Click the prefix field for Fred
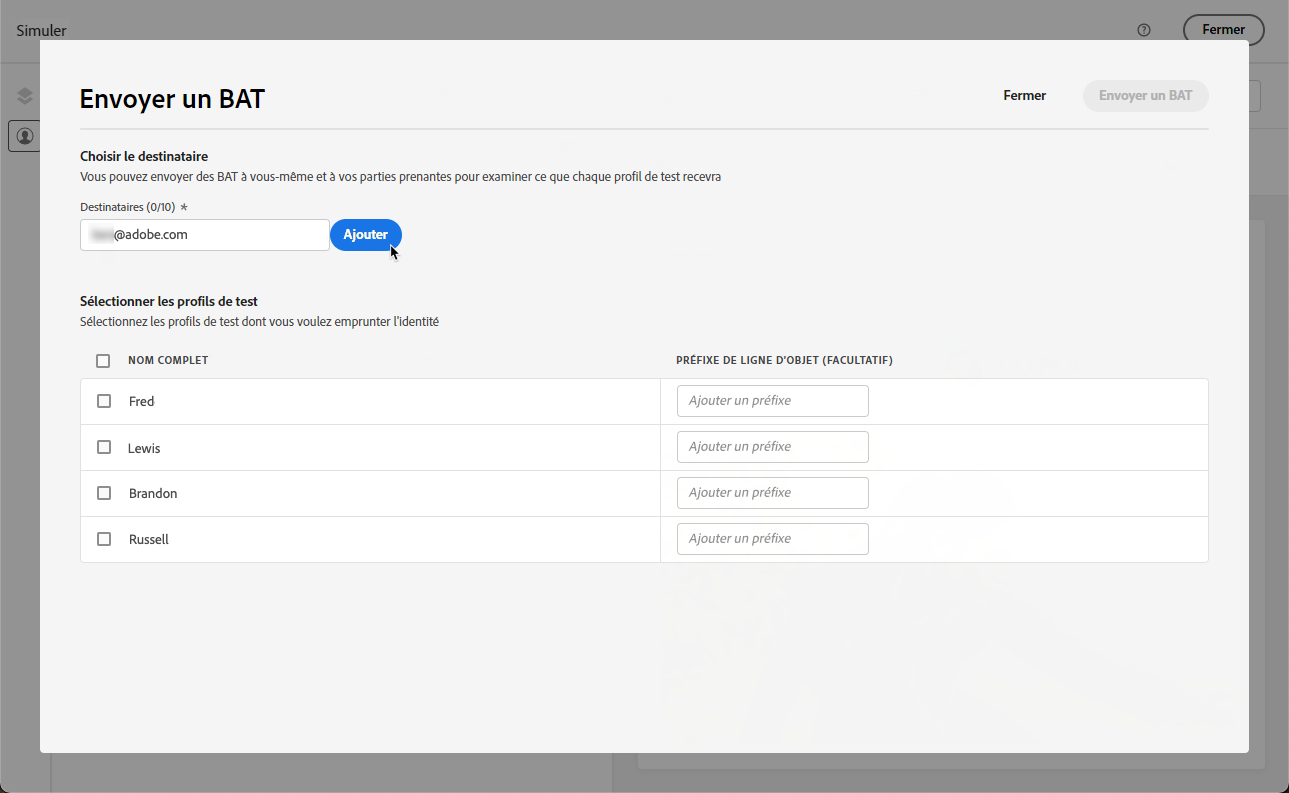Screen dimensions: 1289x793 click(772, 401)
